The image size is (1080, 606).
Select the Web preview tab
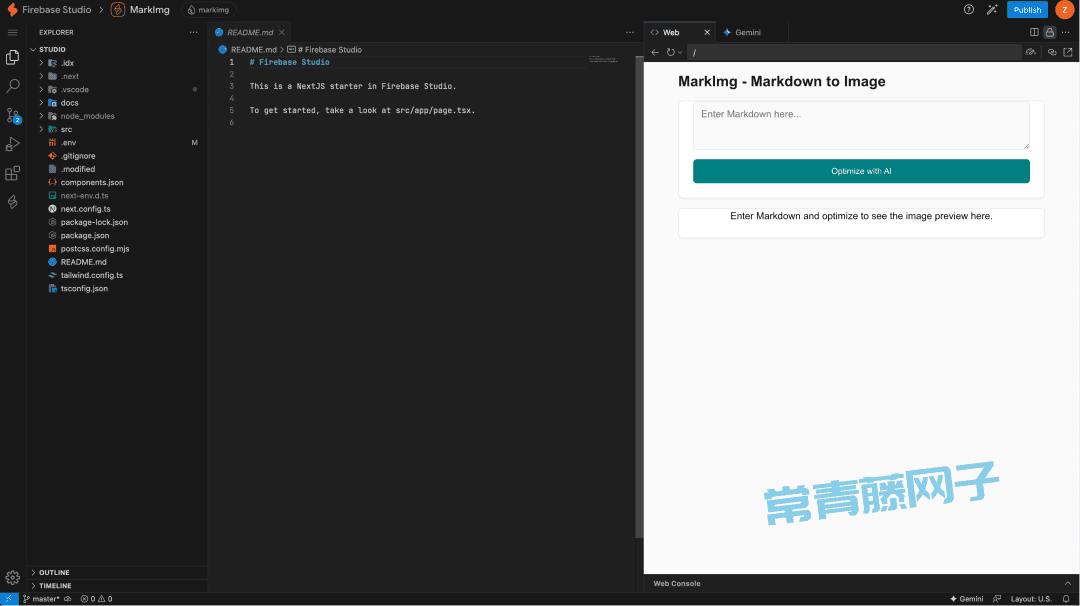click(672, 32)
